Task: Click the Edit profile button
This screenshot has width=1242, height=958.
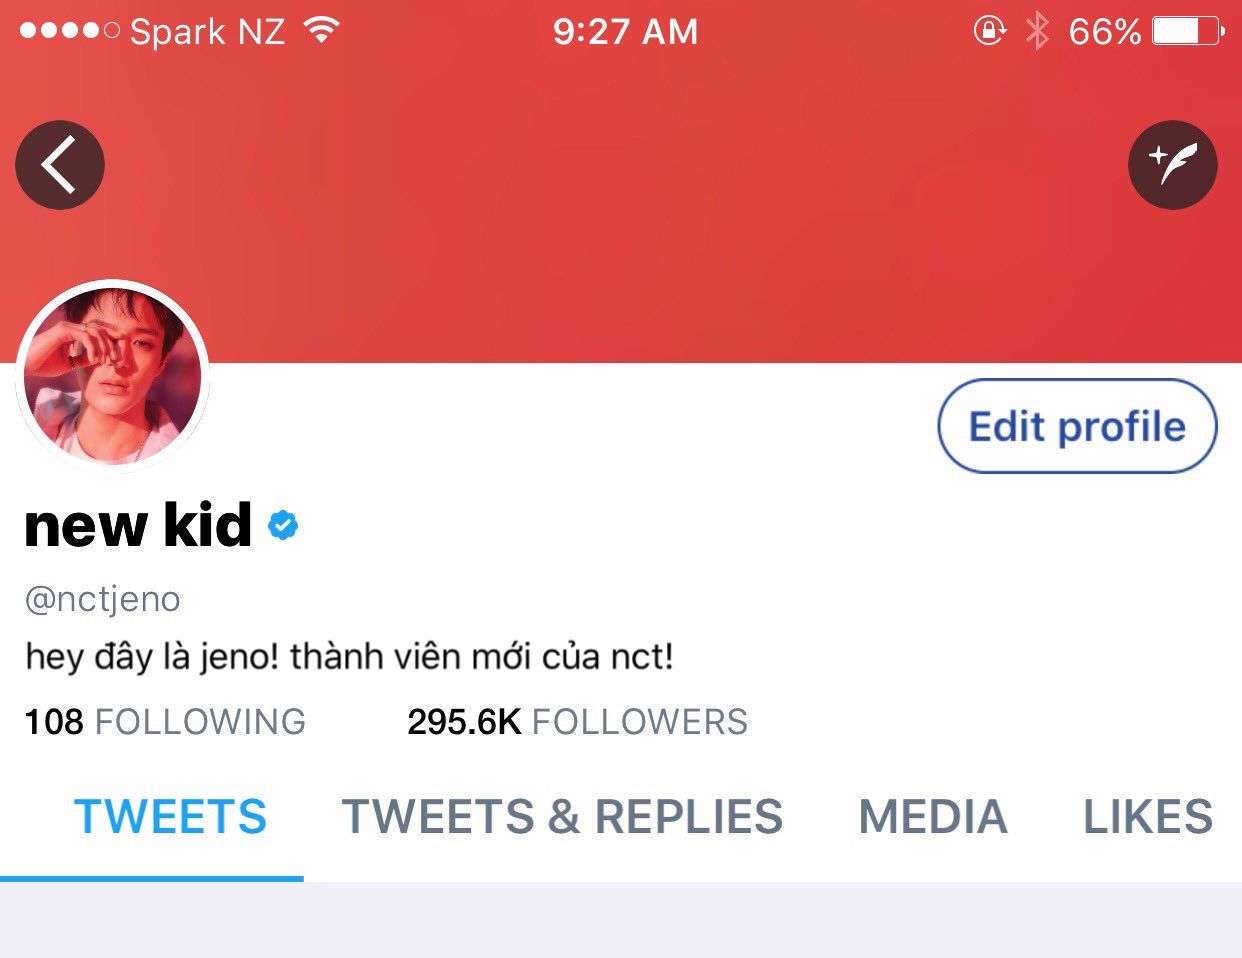Action: pyautogui.click(x=1077, y=426)
